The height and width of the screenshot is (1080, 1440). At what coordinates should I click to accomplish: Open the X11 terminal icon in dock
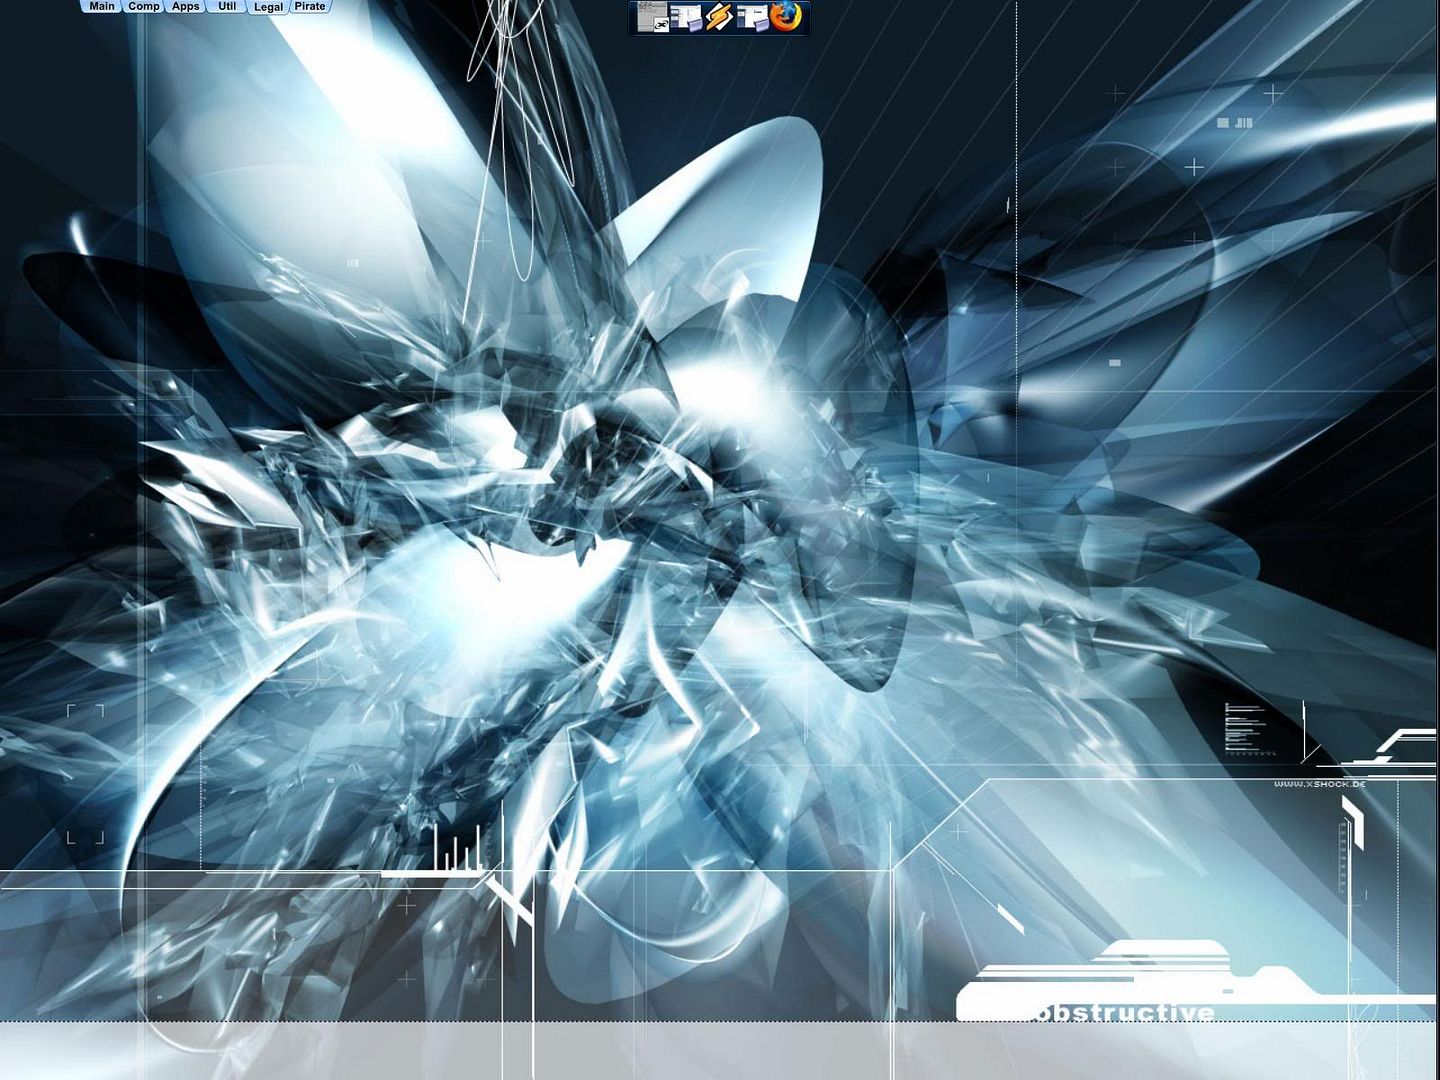[654, 17]
